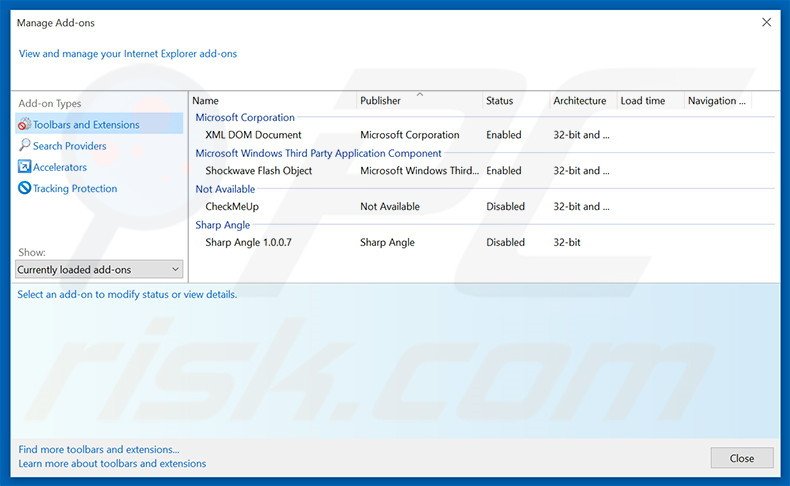Click the Tracking Protection icon

coord(25,188)
